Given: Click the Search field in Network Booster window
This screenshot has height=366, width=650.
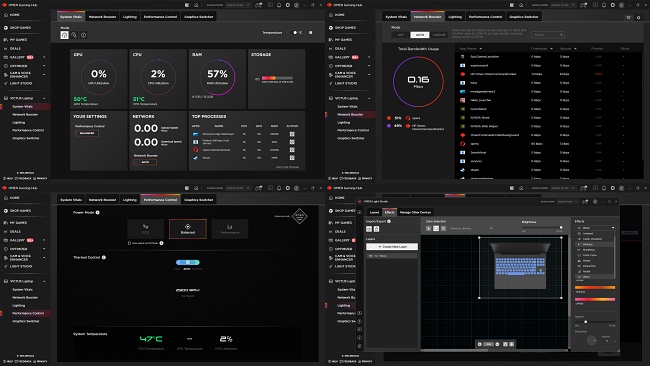Looking at the screenshot, I should [x=548, y=35].
